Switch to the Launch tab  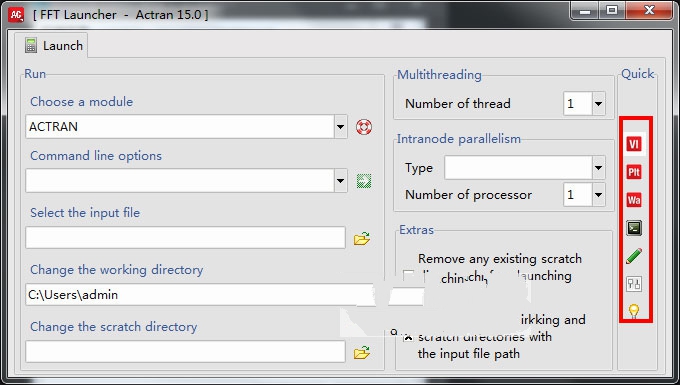point(51,46)
